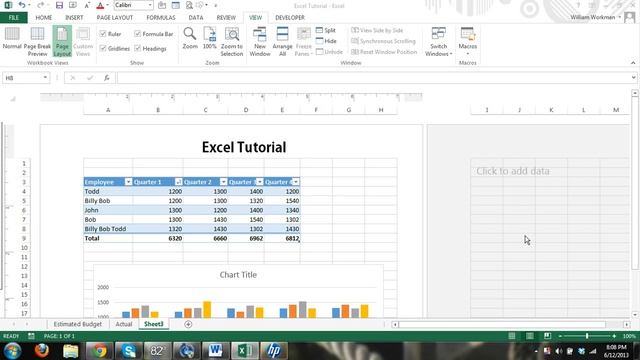
Task: Open the Quarter 2 filter dropdown
Action: 223,182
